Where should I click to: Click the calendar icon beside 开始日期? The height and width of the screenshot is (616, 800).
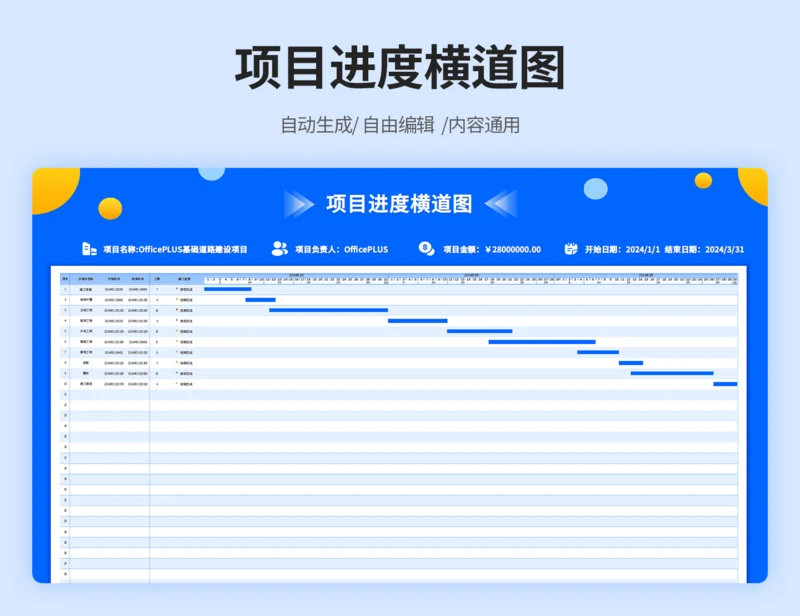pyautogui.click(x=571, y=249)
